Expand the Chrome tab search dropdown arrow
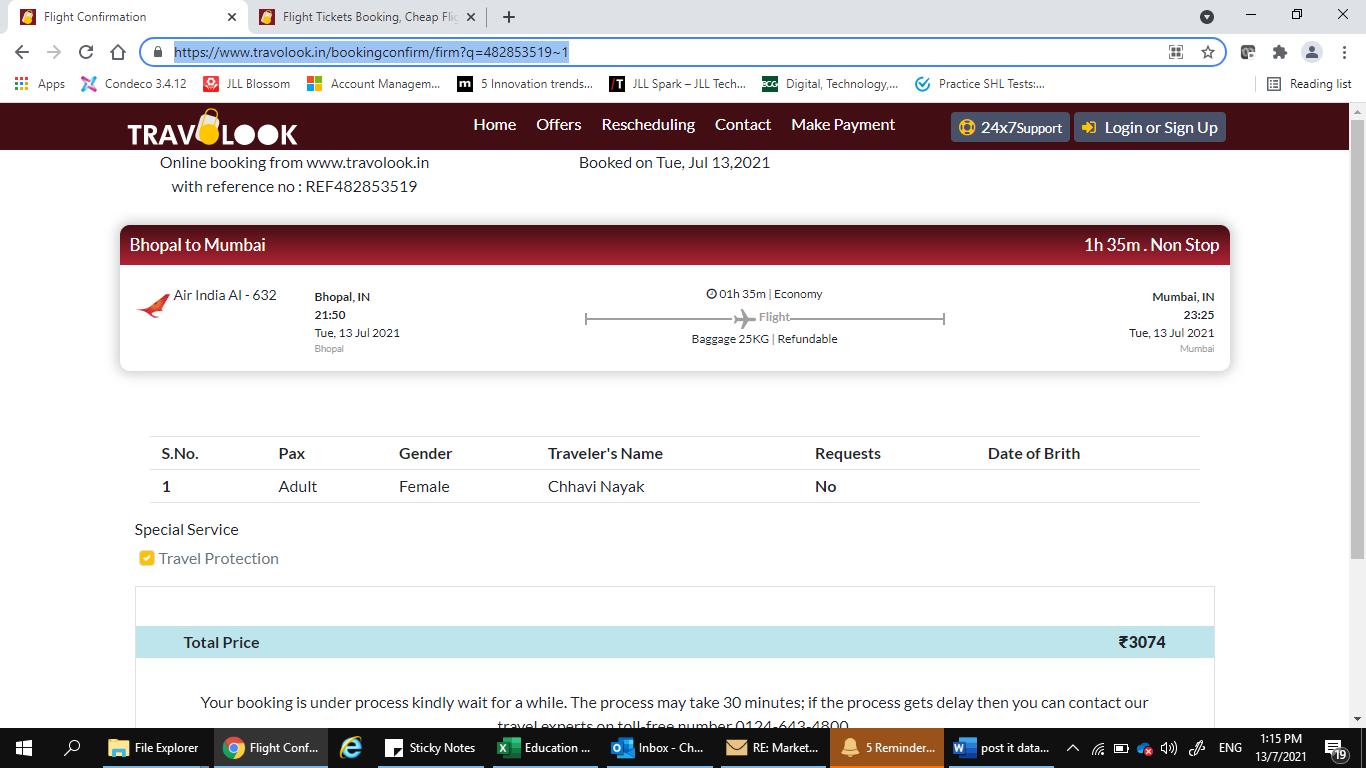The image size is (1366, 768). pos(1207,17)
